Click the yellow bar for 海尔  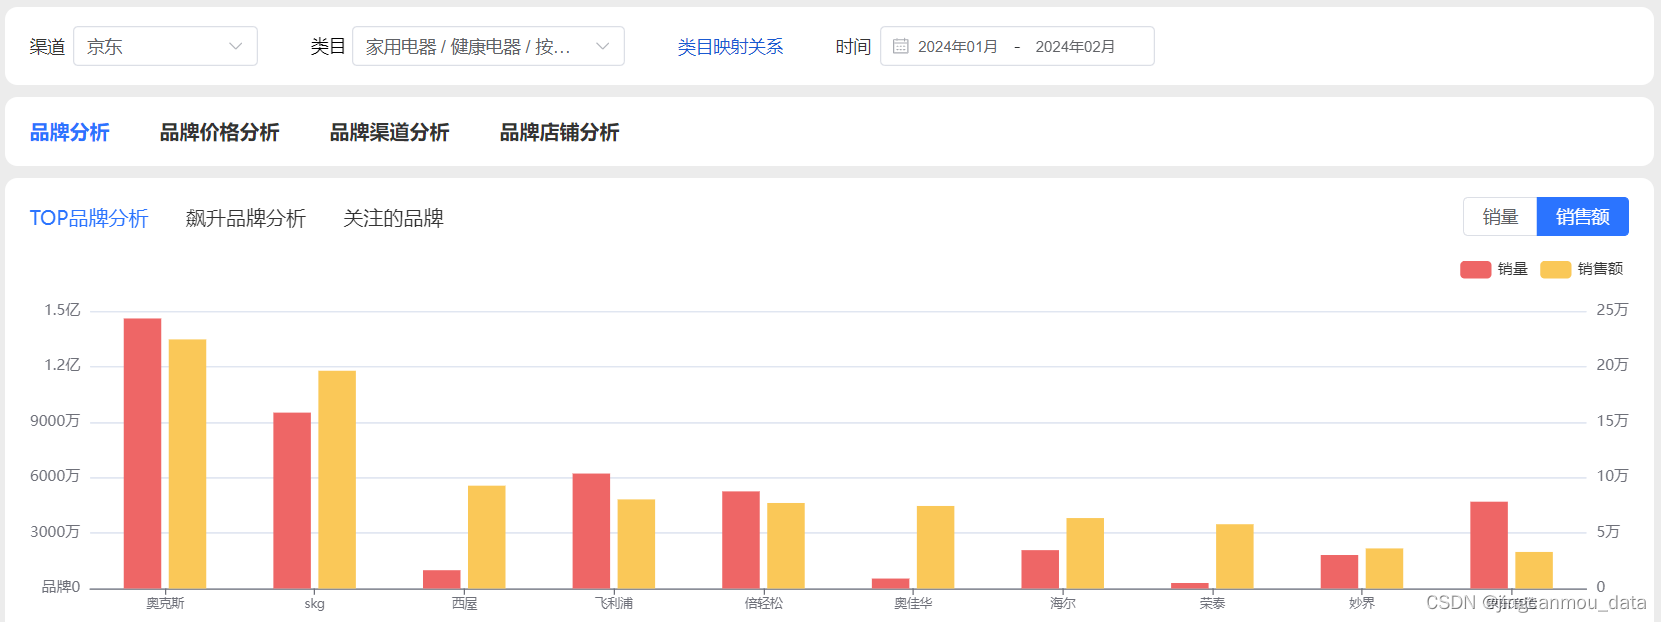click(1085, 553)
